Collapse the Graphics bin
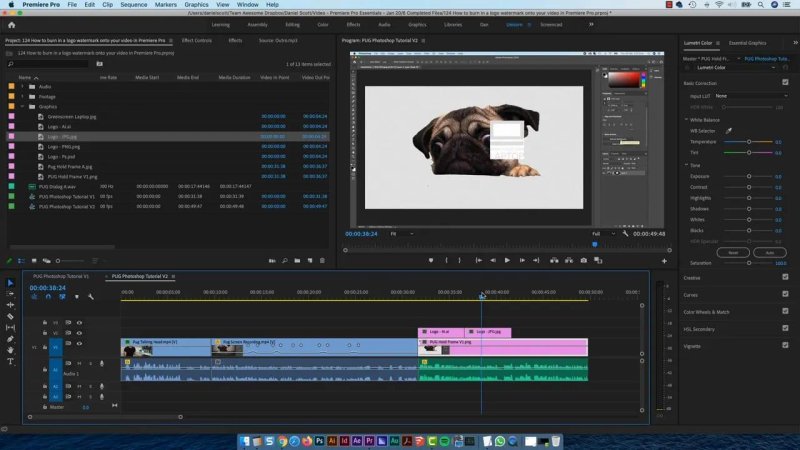Screen dimensions: 800x450 [x=22, y=107]
